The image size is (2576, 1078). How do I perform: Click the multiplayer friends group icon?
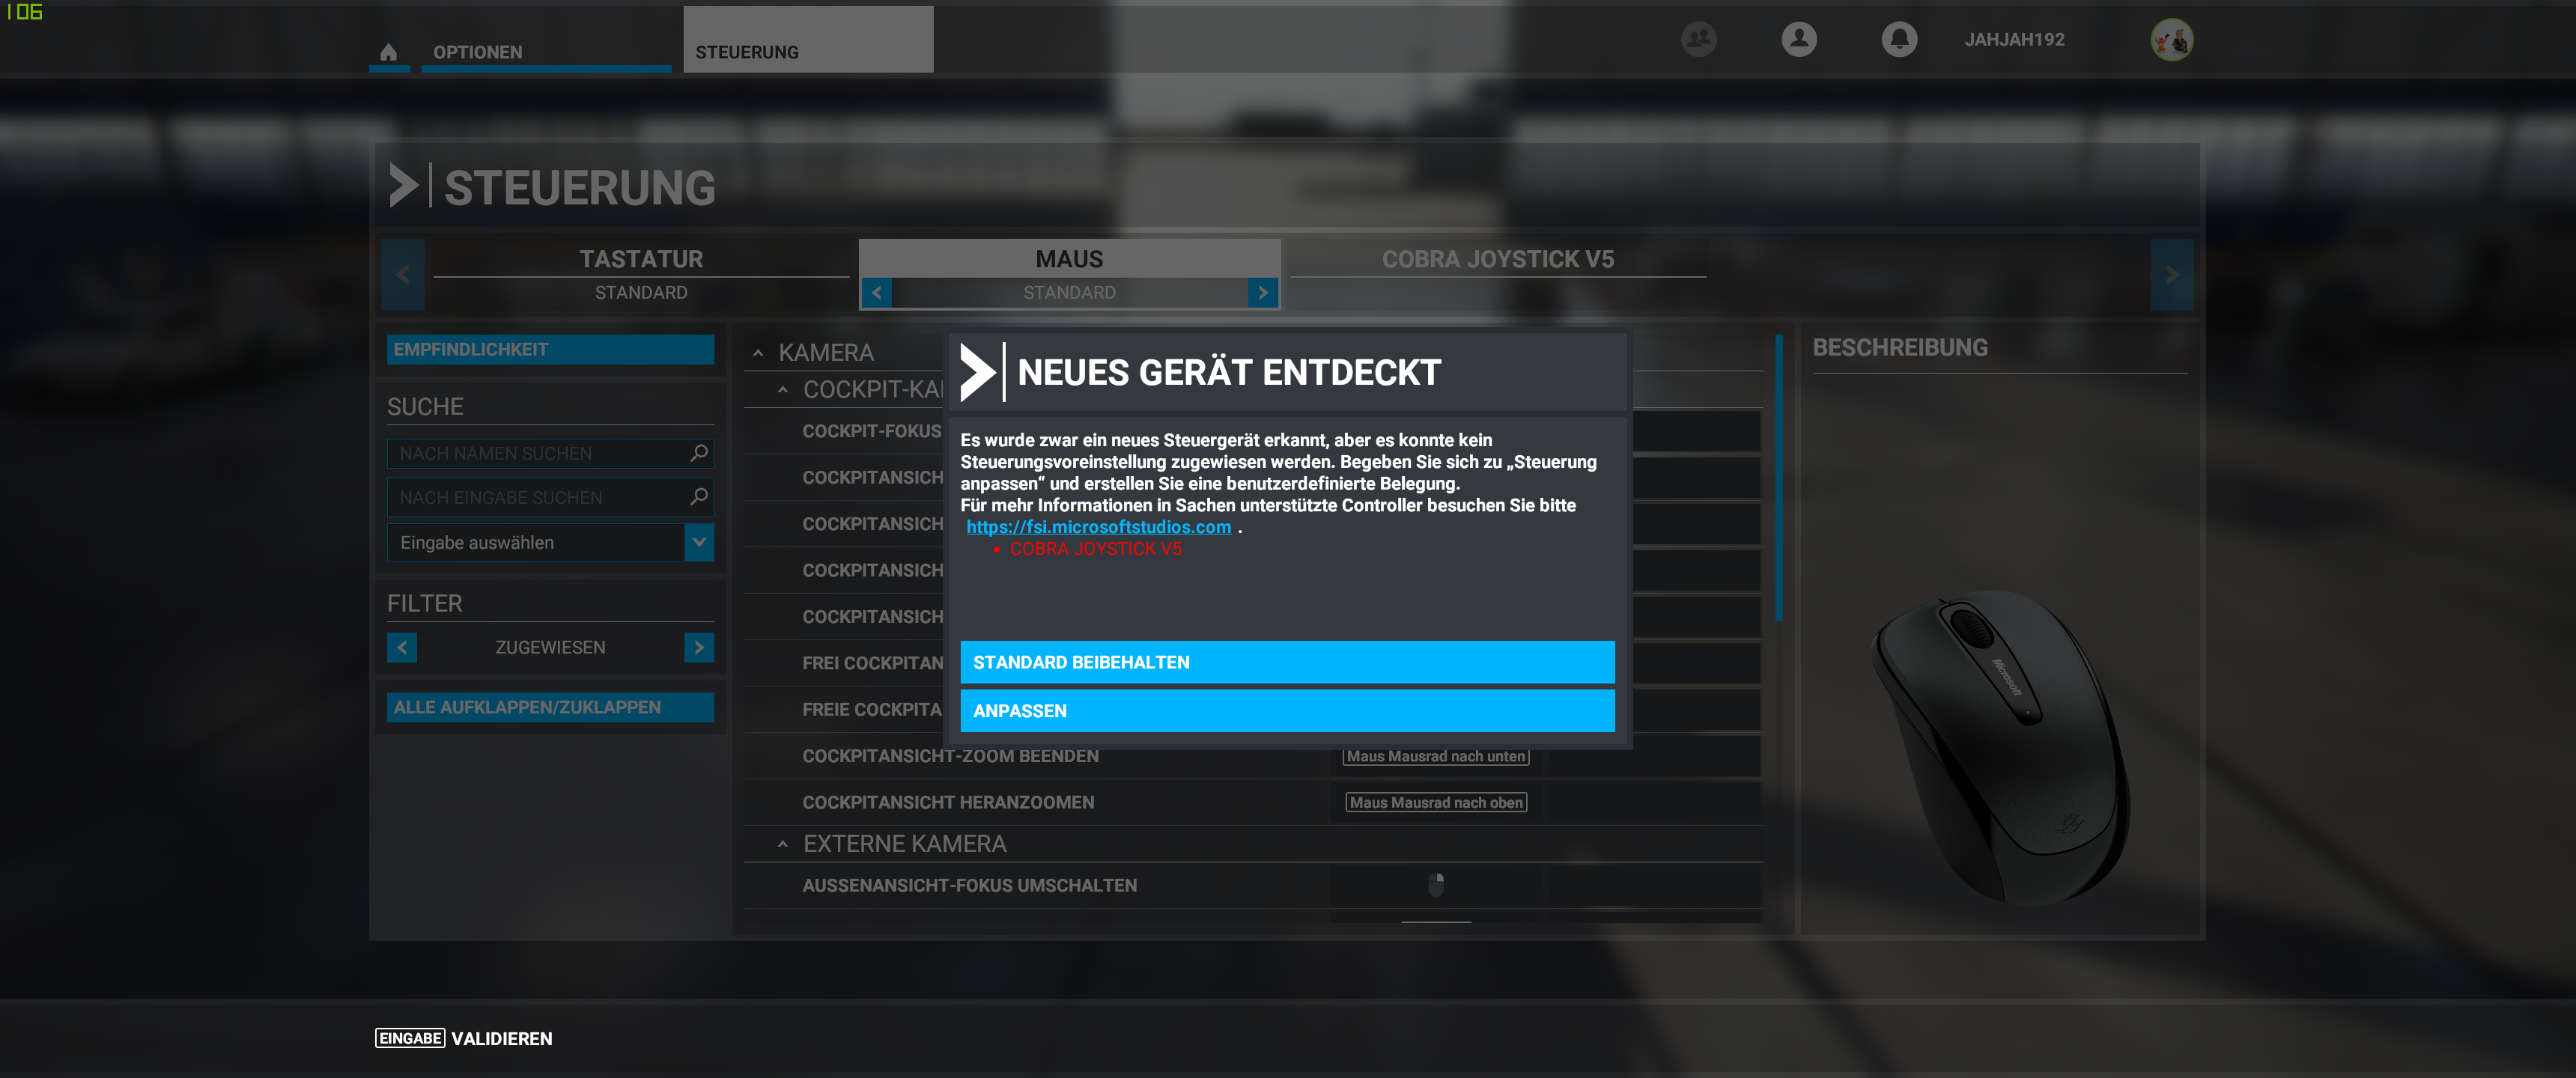pos(1698,40)
